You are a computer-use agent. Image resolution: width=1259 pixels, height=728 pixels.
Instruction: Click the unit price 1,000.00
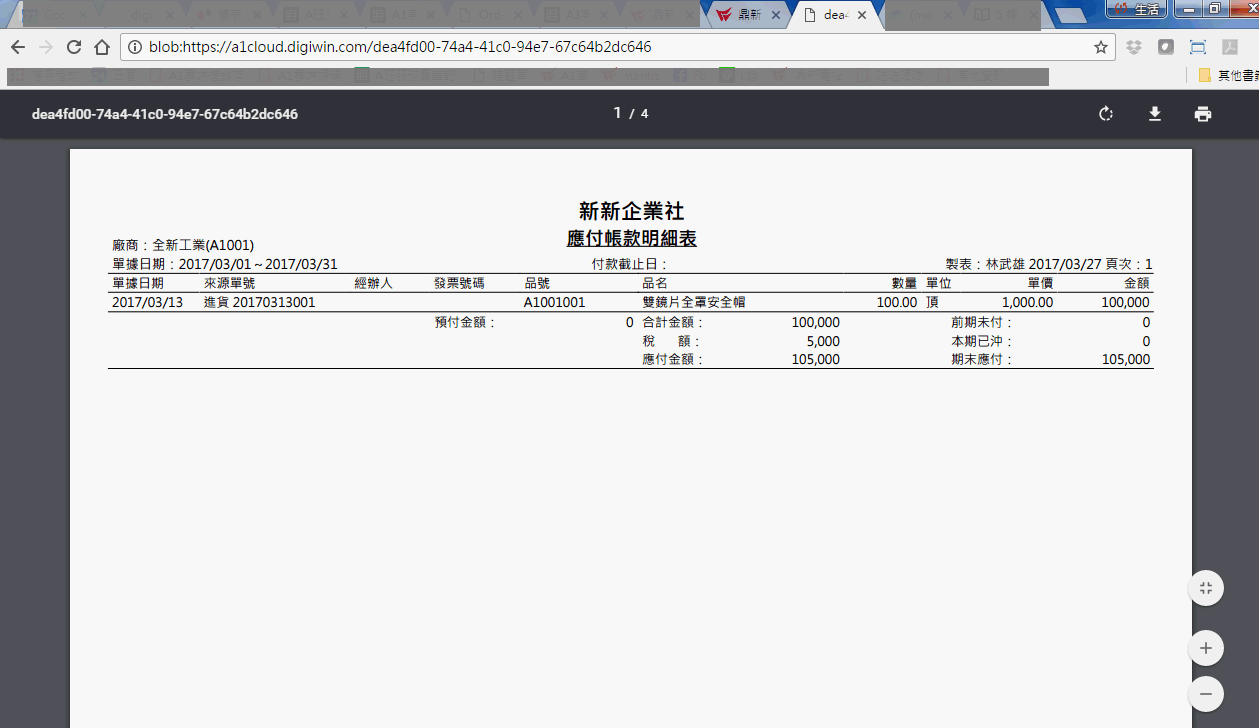click(1027, 302)
